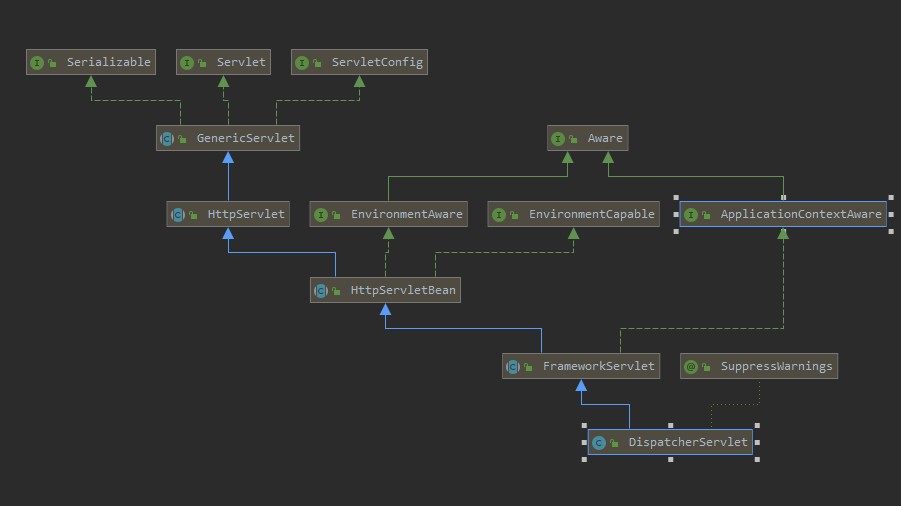Click bottom-left selection handle of DispatcherServlet
This screenshot has width=901, height=506.
584,459
